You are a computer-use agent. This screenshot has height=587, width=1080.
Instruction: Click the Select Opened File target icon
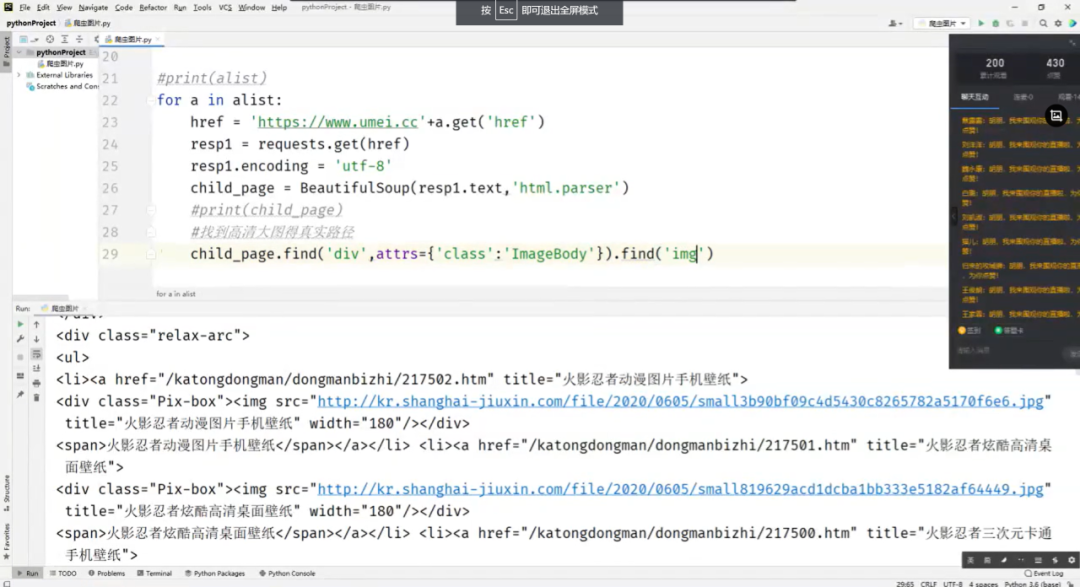tap(50, 39)
